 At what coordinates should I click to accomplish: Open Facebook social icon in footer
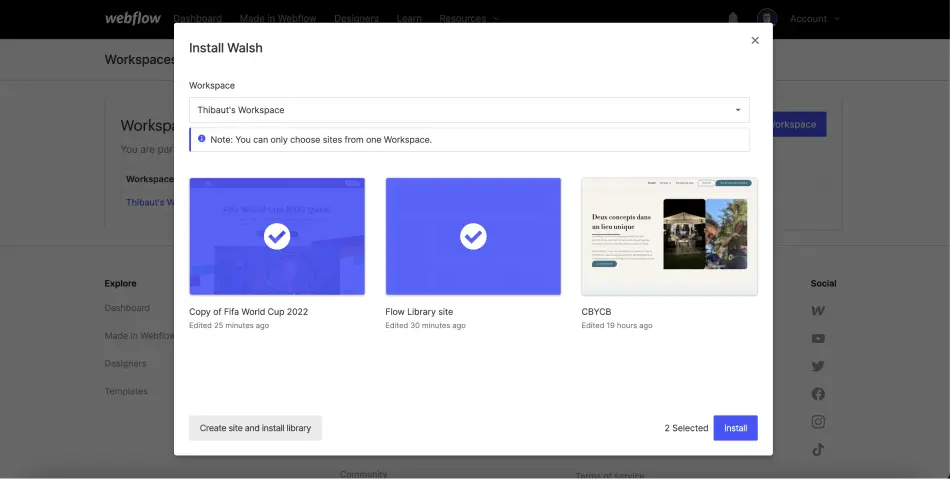coord(818,394)
